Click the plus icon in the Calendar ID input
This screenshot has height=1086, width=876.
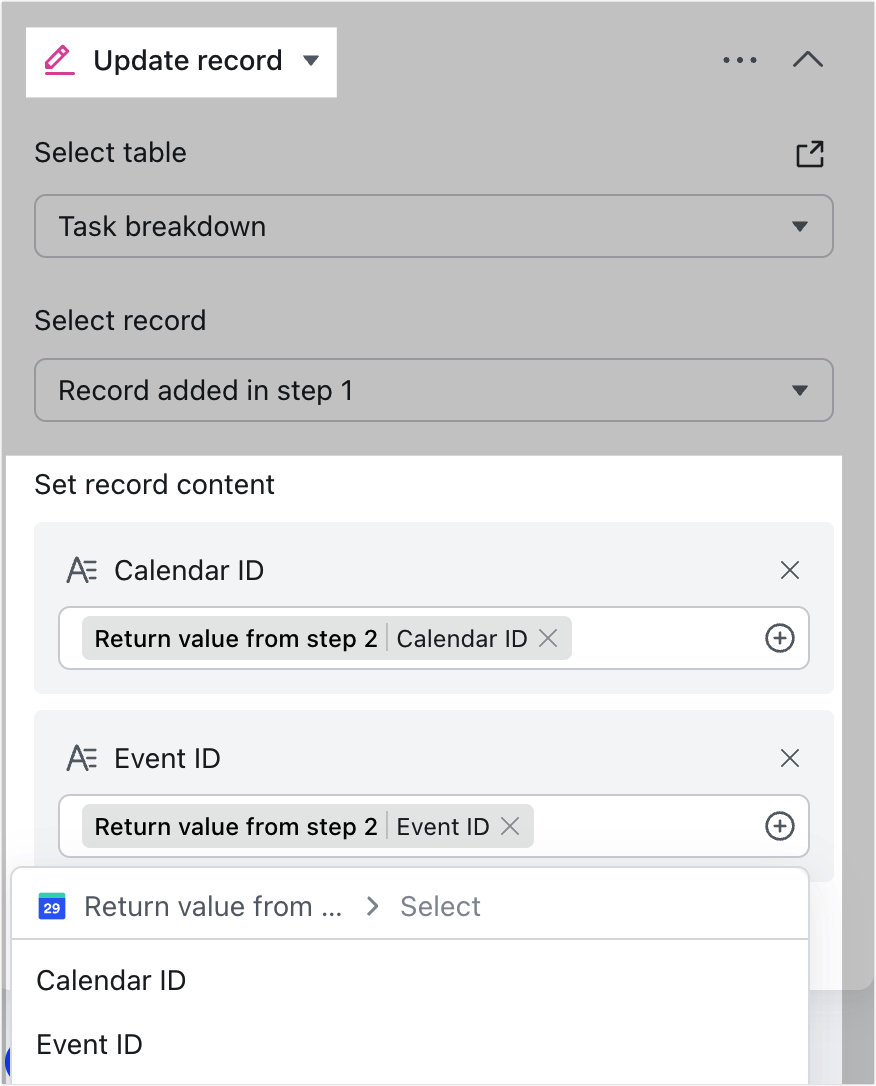coord(780,638)
